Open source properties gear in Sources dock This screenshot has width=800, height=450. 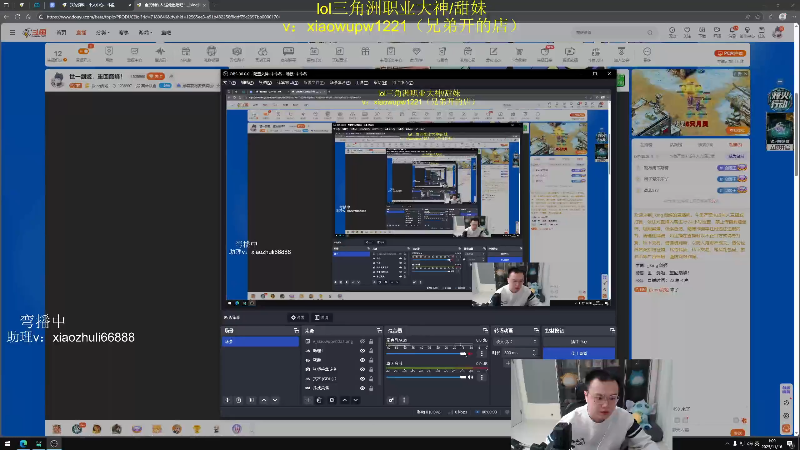click(332, 400)
